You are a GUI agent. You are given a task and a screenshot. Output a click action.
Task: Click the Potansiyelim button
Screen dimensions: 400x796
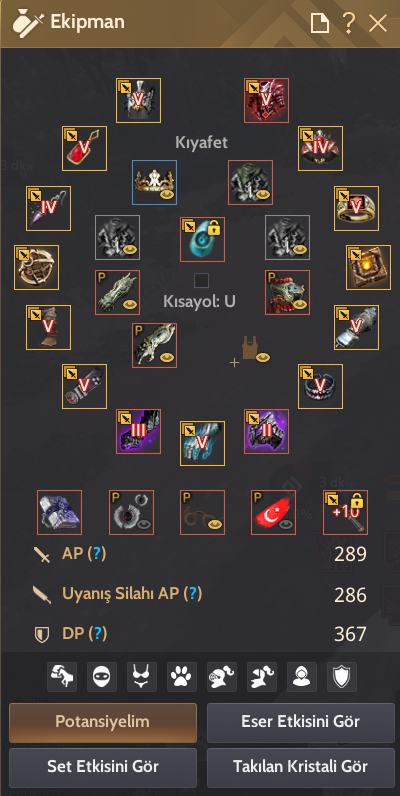point(103,722)
